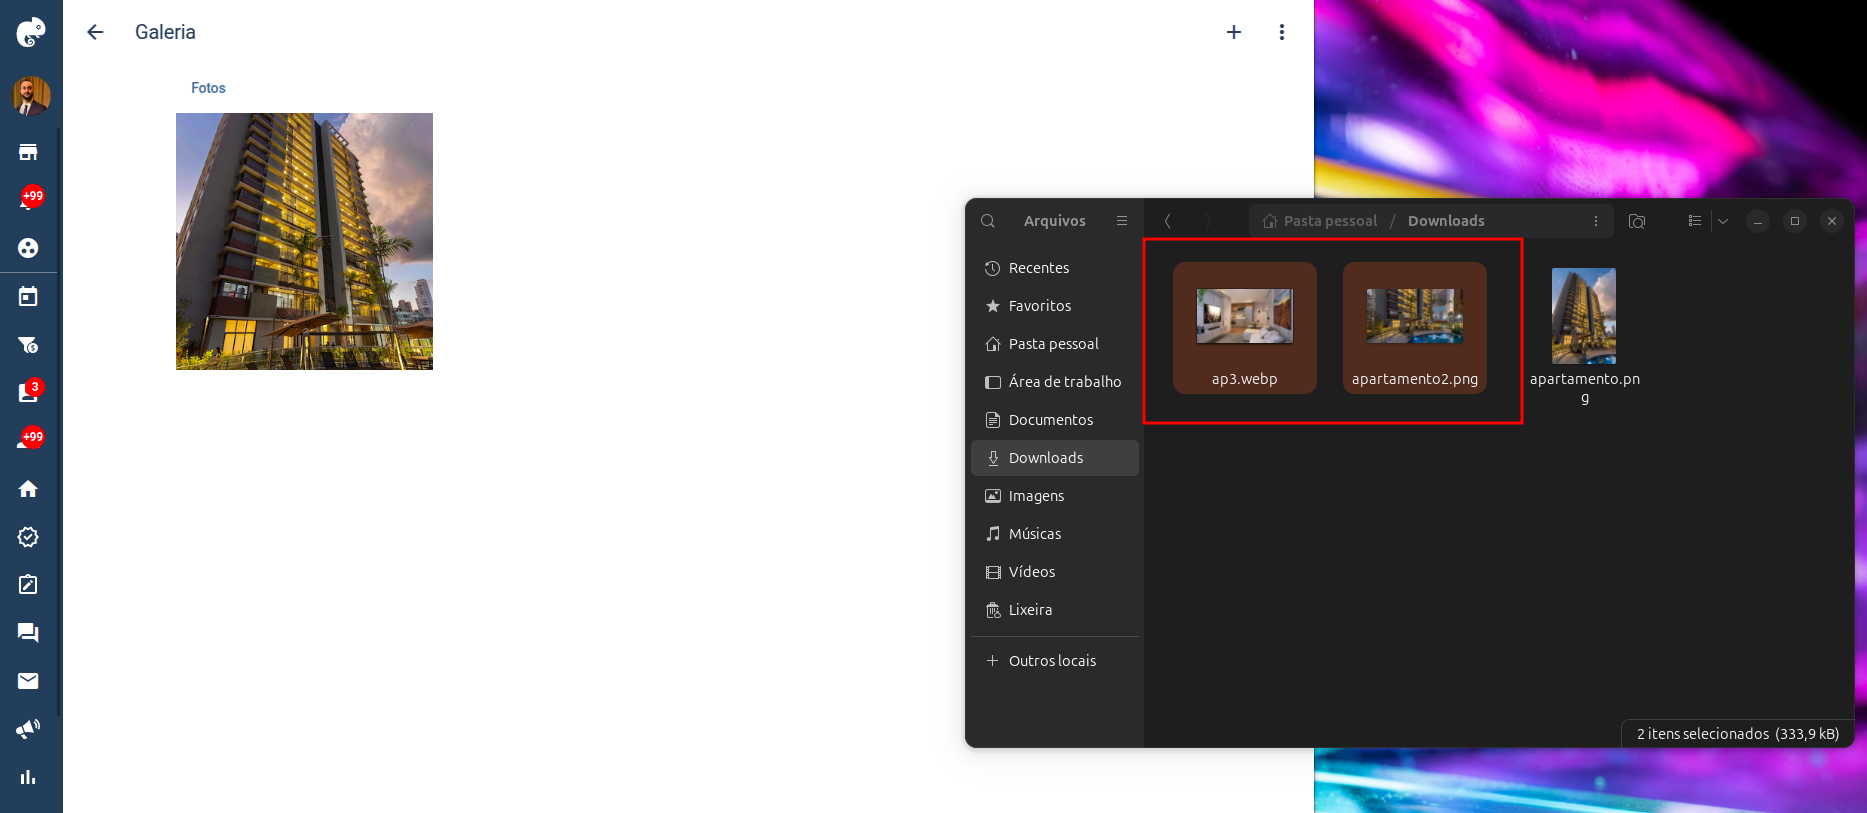Open the megaphone campaigns icon
Viewport: 1867px width, 813px height.
tap(28, 729)
